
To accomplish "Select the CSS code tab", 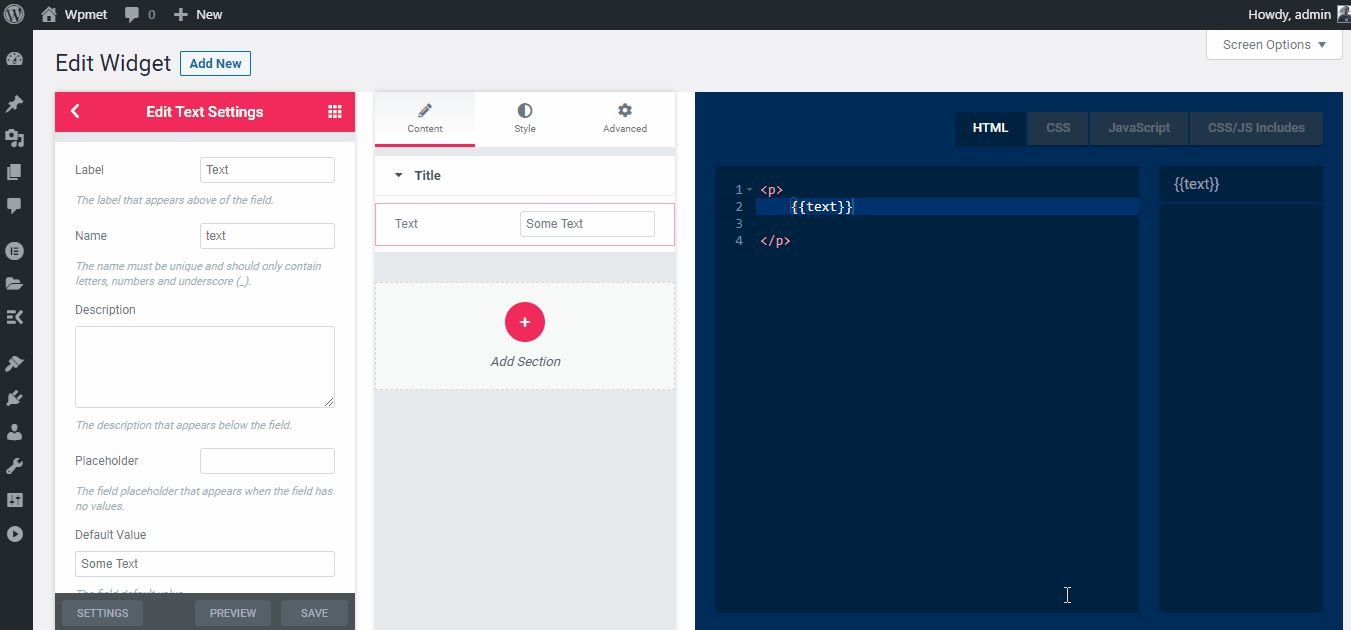I will pyautogui.click(x=1058, y=128).
